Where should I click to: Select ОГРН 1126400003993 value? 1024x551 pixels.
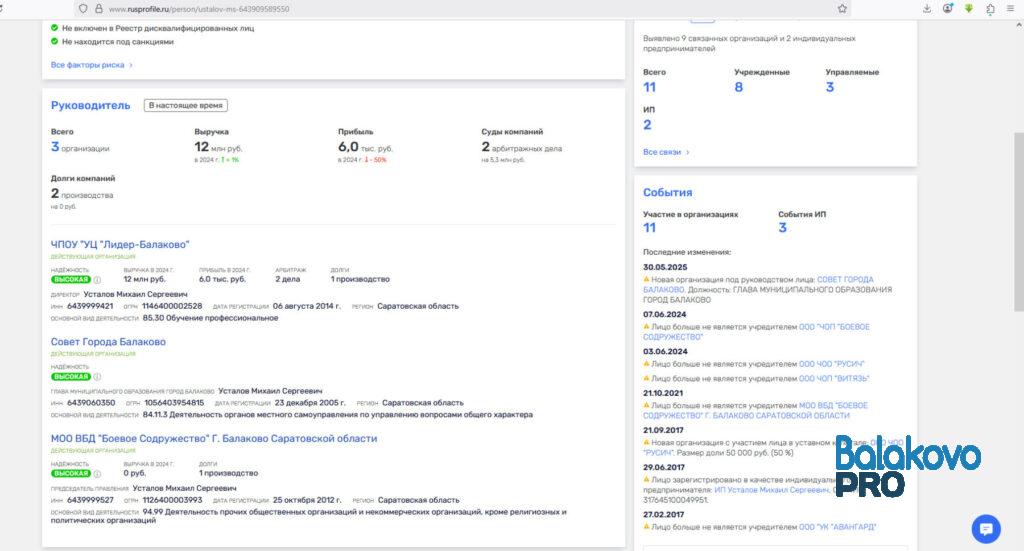[x=172, y=500]
